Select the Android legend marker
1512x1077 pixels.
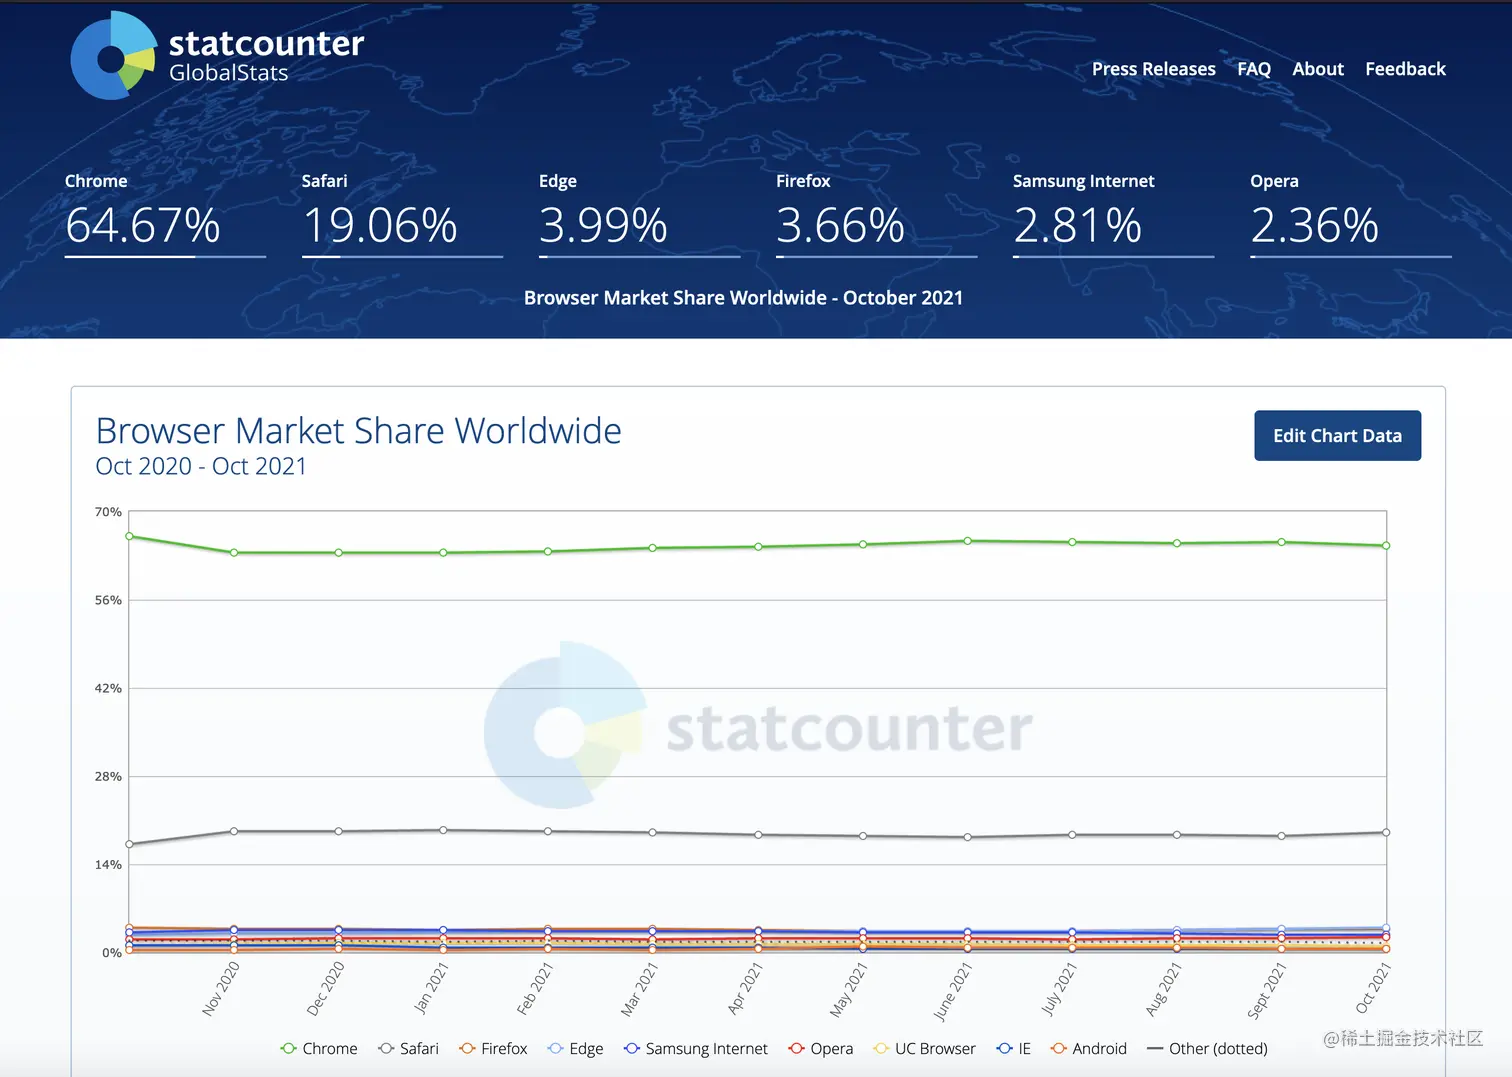pos(1057,1048)
